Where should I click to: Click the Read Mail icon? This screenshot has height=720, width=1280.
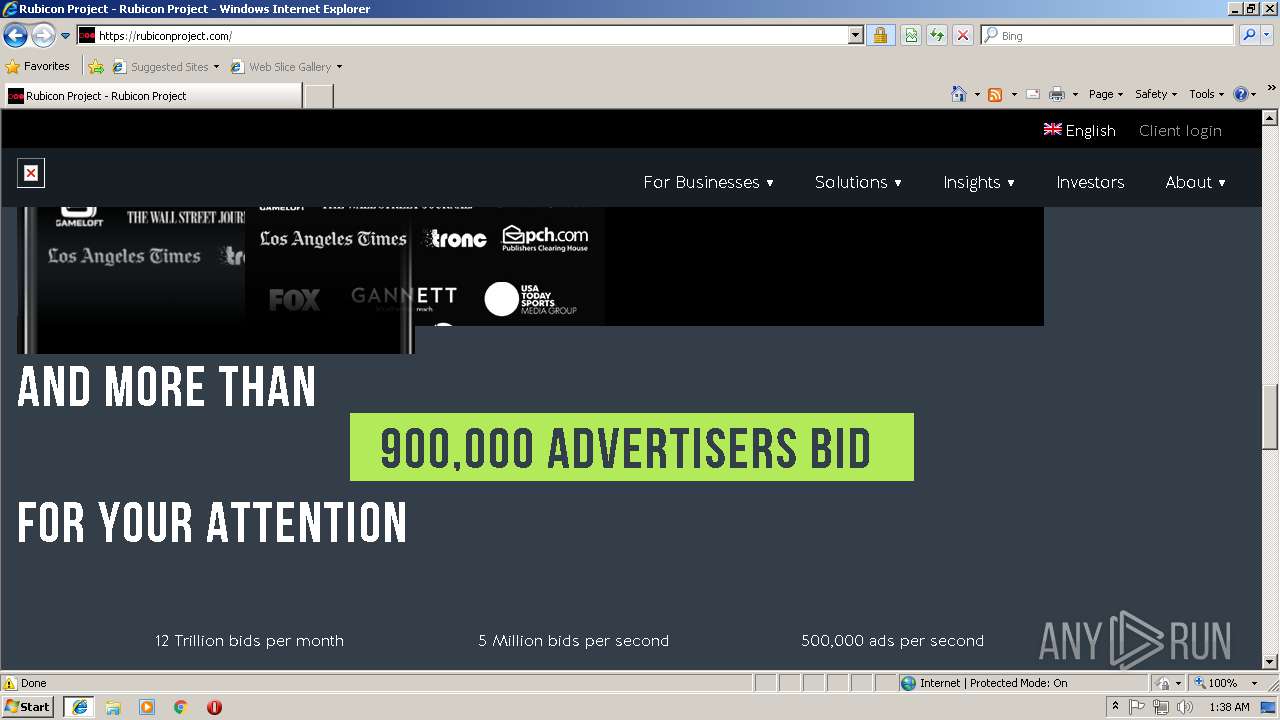(x=1033, y=94)
